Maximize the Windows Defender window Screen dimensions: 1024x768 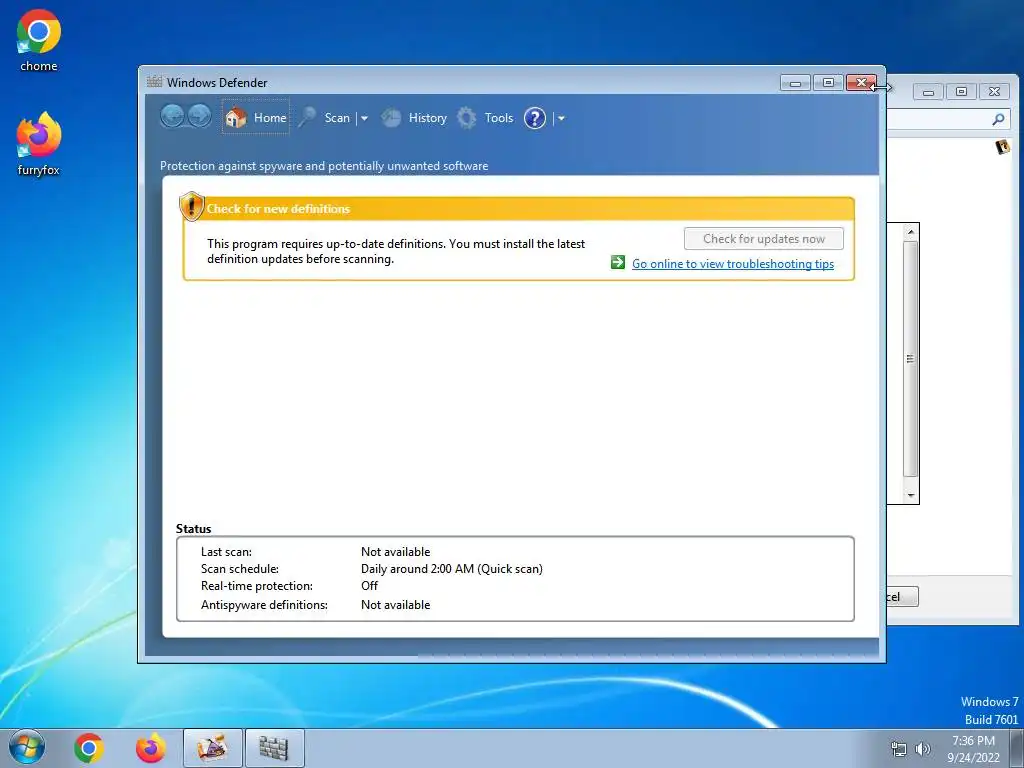pyautogui.click(x=828, y=83)
